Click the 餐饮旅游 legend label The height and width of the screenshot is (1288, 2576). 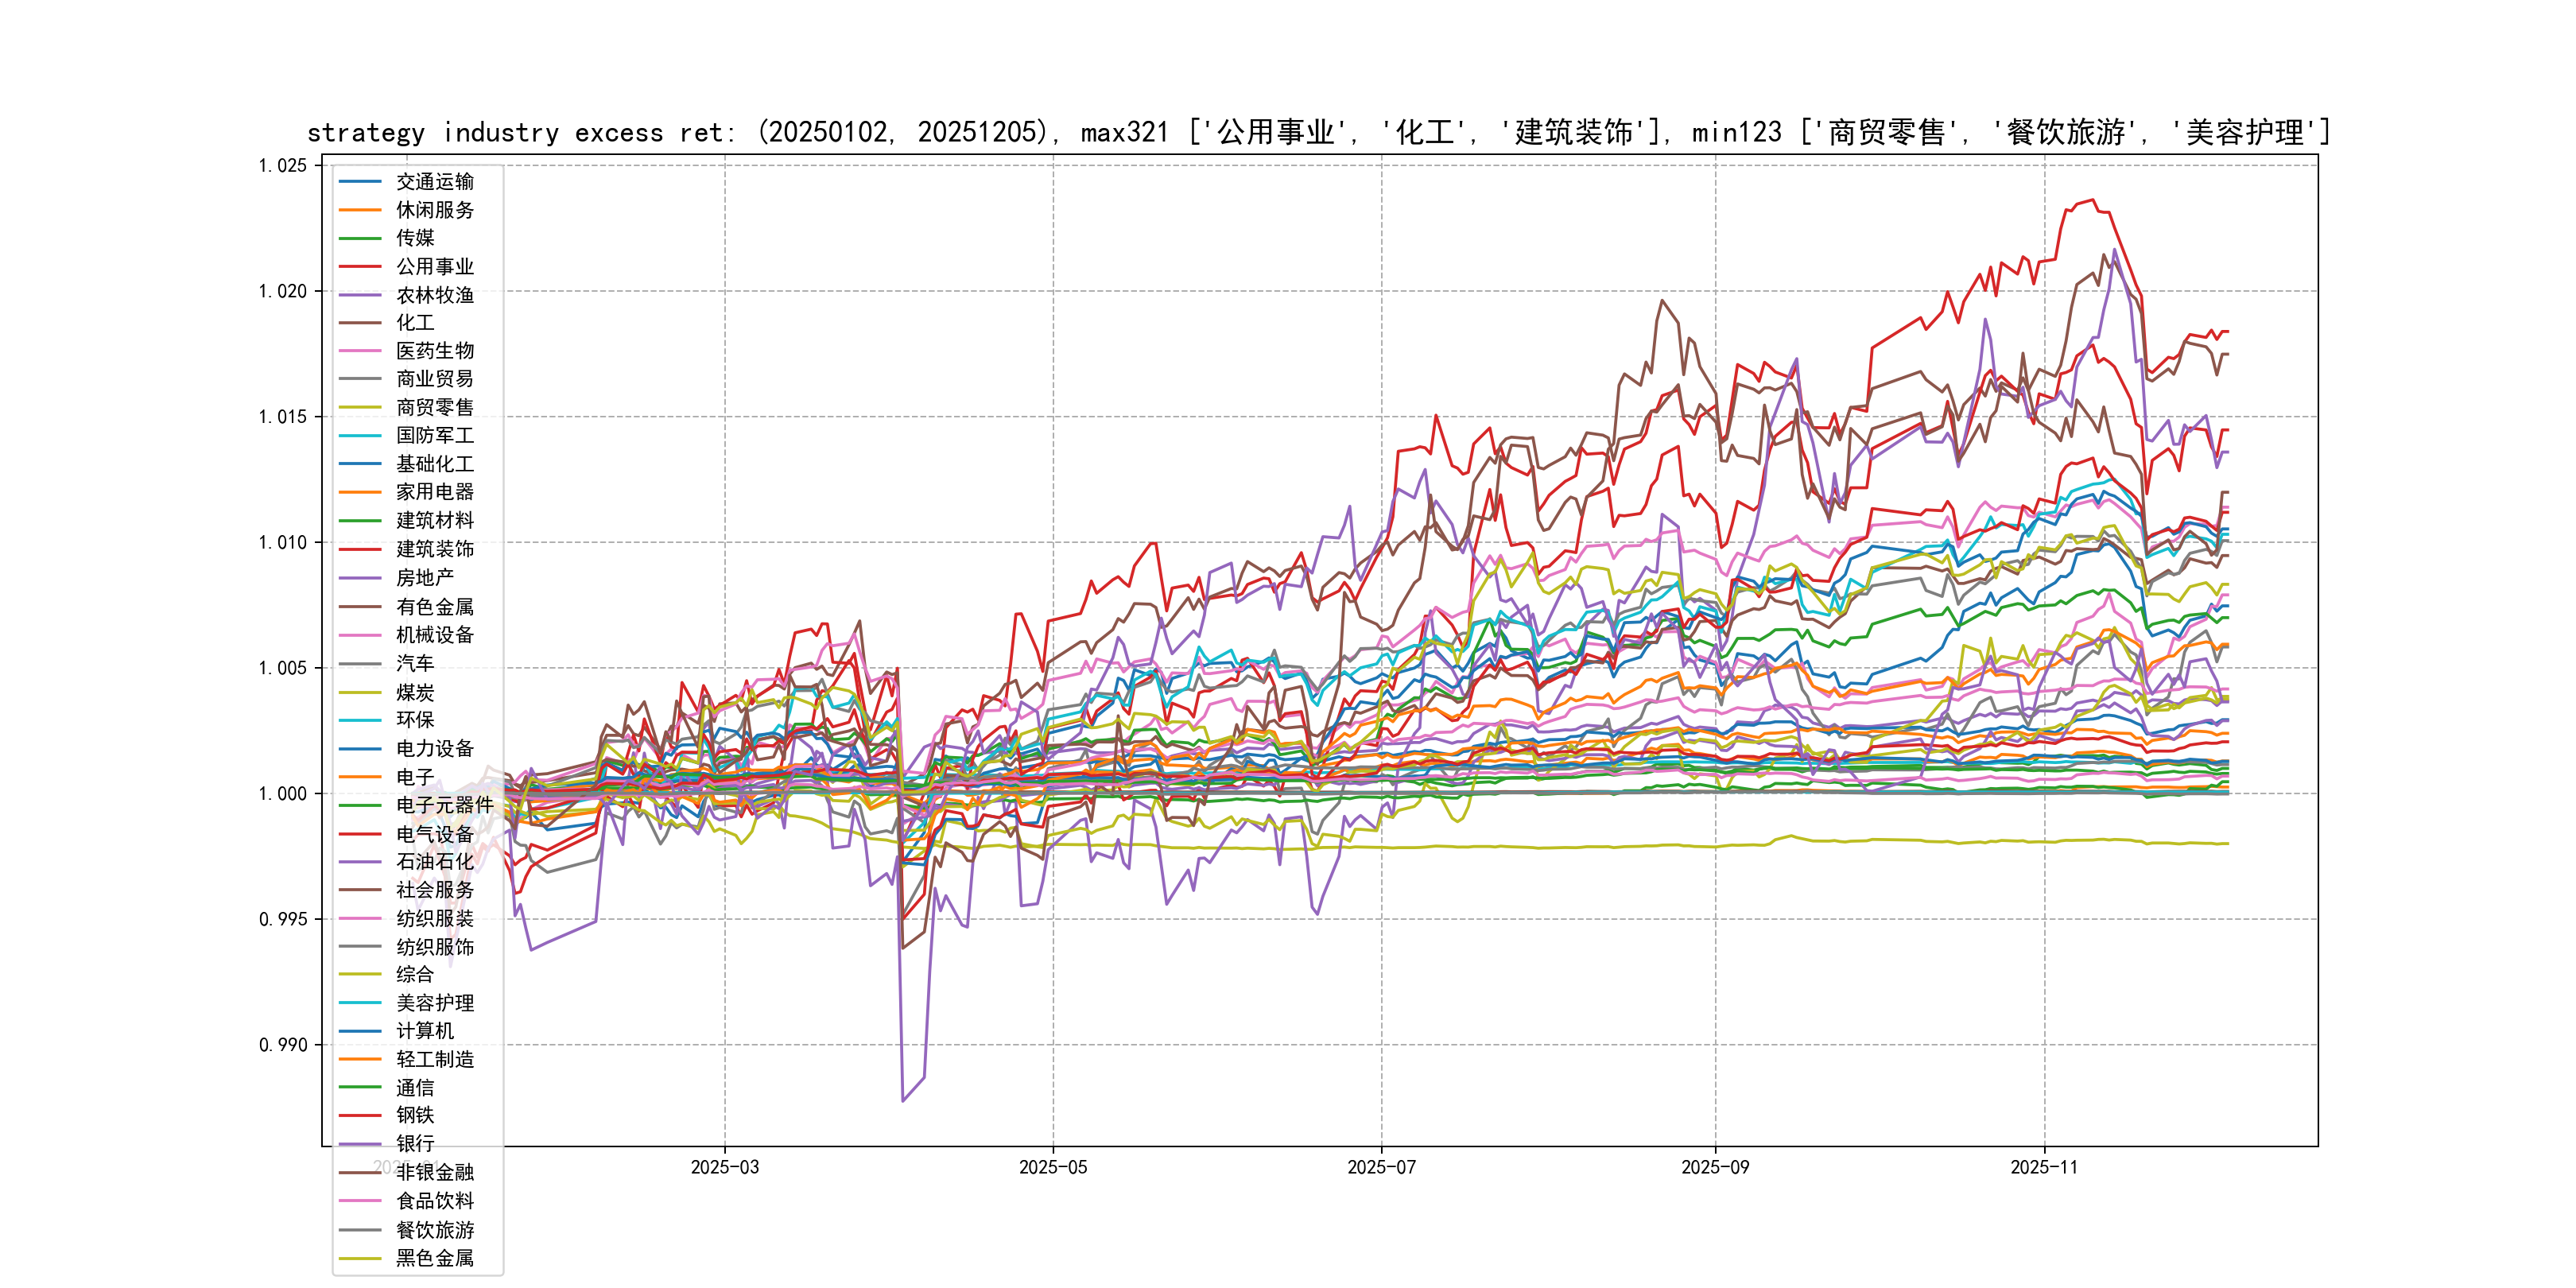pyautogui.click(x=434, y=1231)
